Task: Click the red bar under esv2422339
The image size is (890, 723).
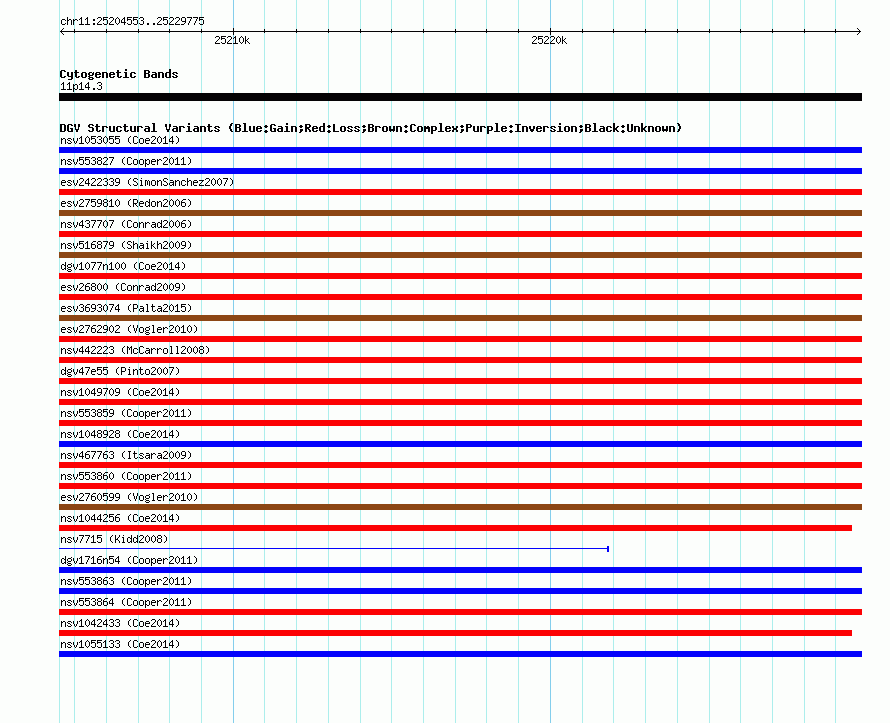Action: click(x=460, y=192)
